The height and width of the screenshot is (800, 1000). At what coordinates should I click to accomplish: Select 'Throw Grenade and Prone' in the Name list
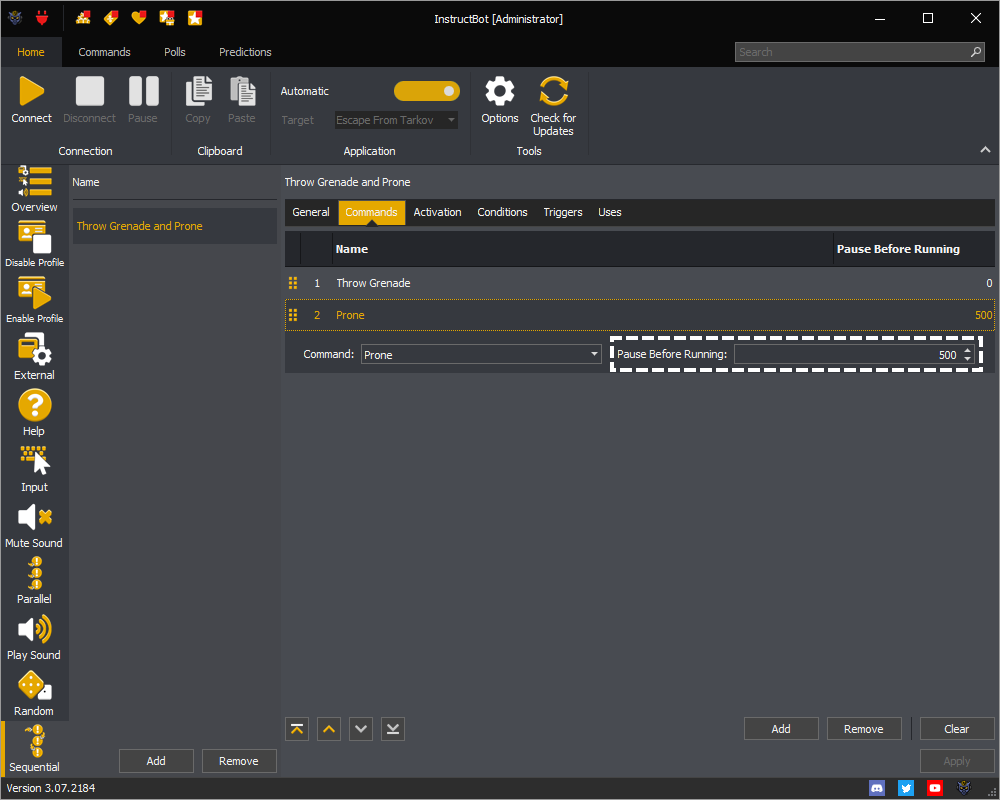pyautogui.click(x=175, y=226)
